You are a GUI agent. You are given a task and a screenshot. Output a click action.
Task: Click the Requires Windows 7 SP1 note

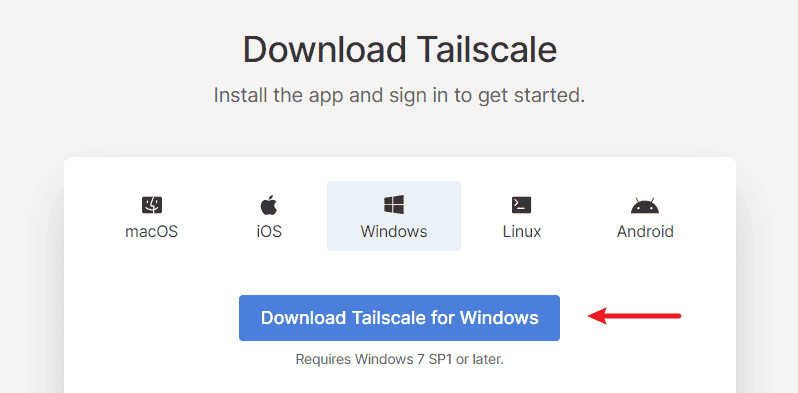click(x=400, y=359)
